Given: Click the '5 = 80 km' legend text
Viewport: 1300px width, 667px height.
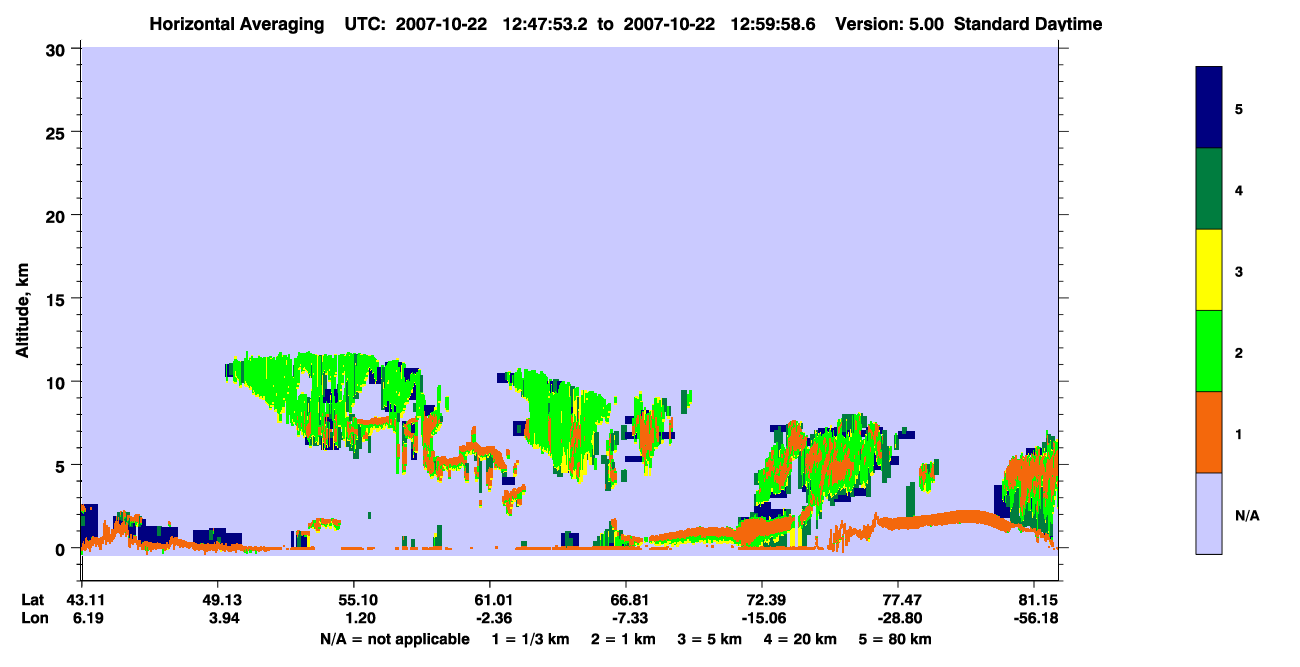Looking at the screenshot, I should point(896,639).
